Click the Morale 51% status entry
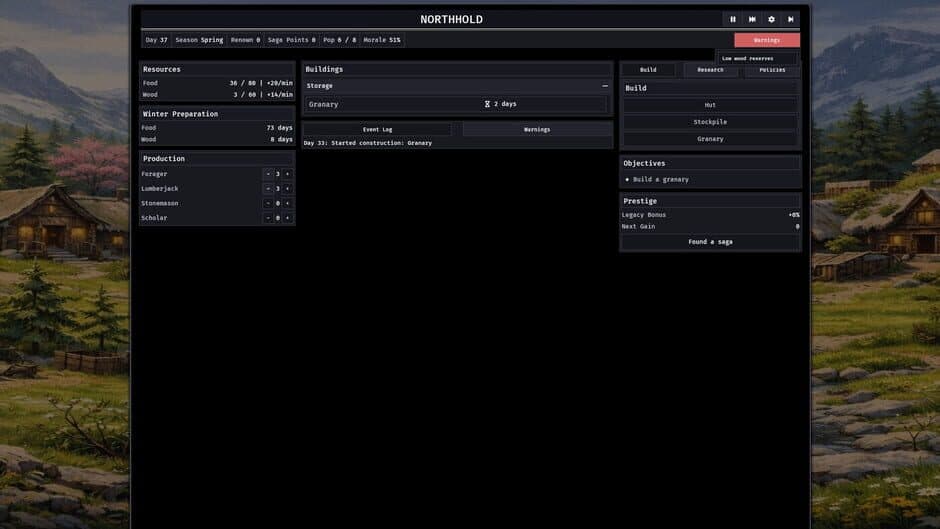The height and width of the screenshot is (529, 940). tap(382, 40)
